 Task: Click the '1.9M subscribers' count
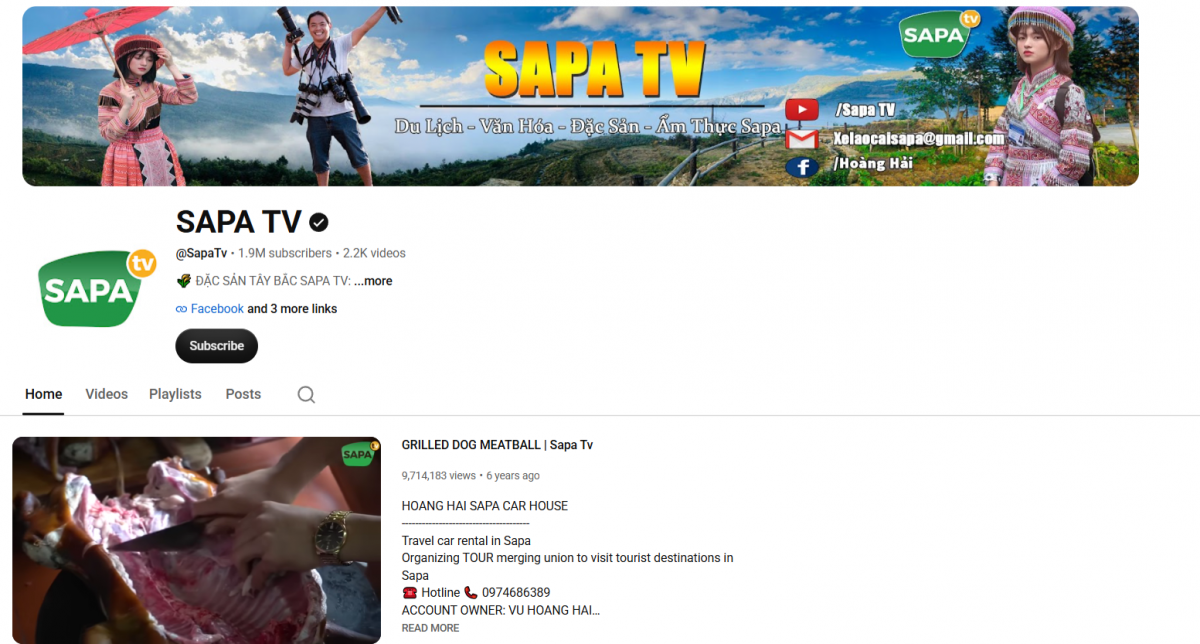(285, 253)
